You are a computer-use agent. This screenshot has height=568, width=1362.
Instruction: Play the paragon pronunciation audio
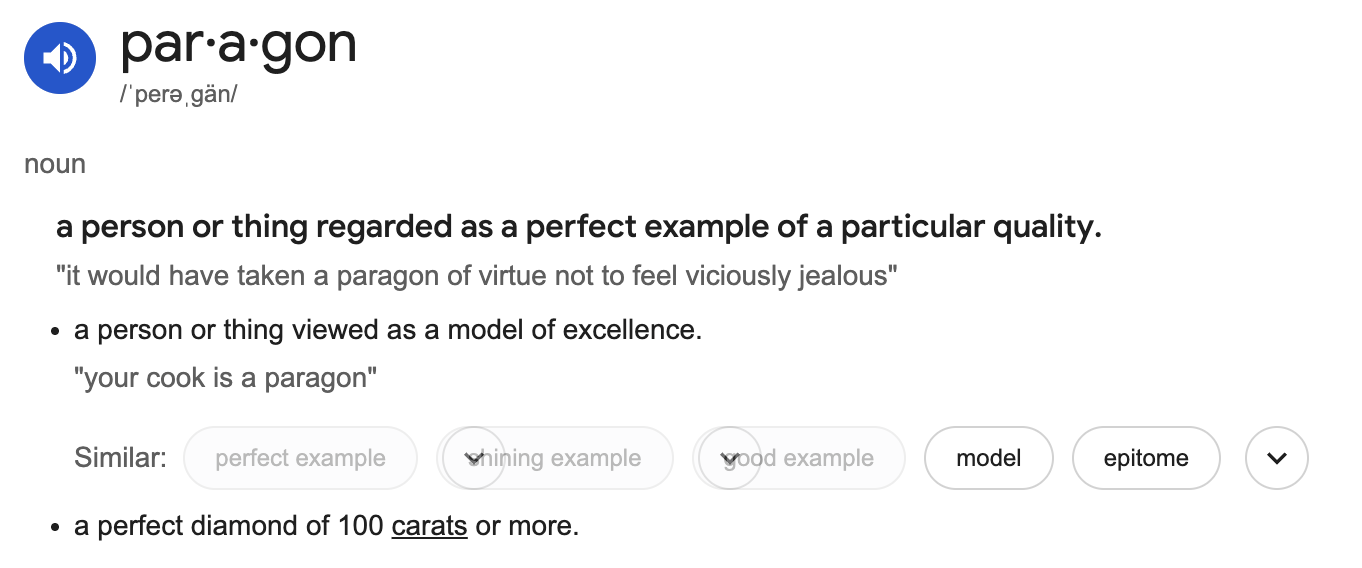coord(60,58)
